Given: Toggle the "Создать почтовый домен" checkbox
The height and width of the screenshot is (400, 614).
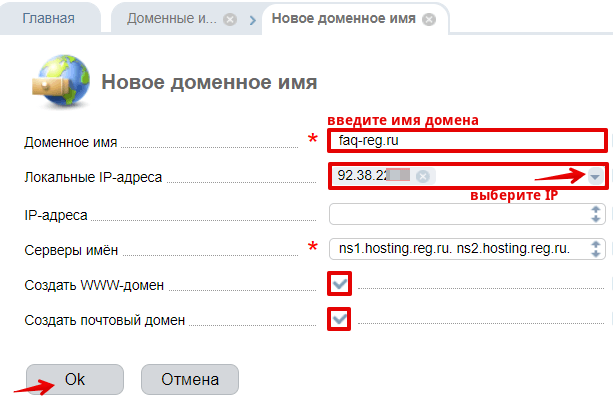Looking at the screenshot, I should click(x=341, y=320).
